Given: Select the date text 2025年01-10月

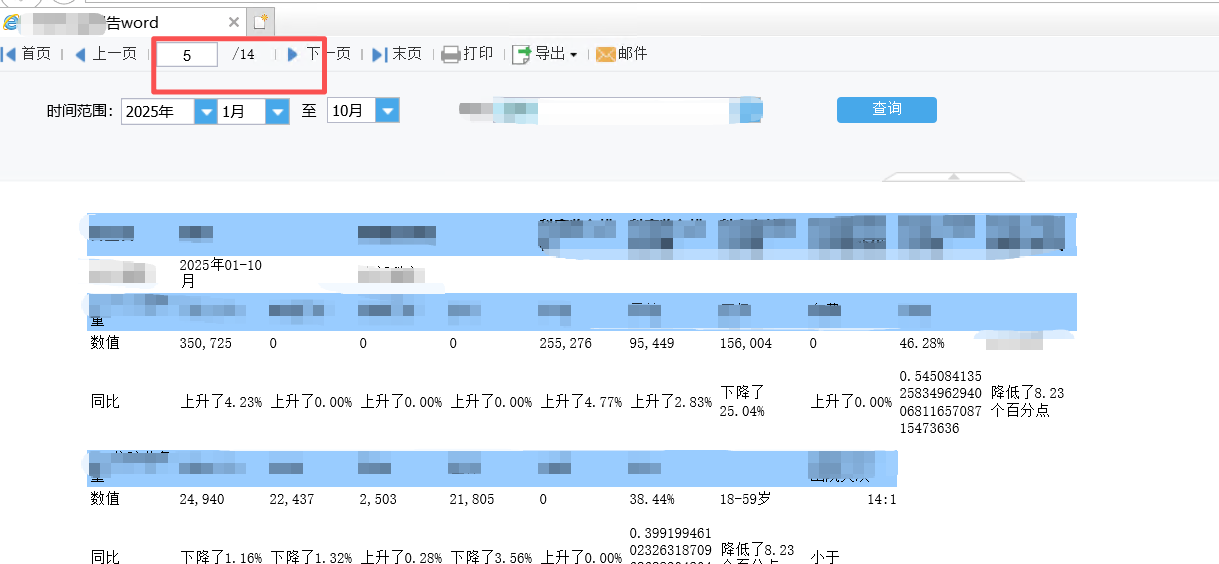Looking at the screenshot, I should point(220,273).
